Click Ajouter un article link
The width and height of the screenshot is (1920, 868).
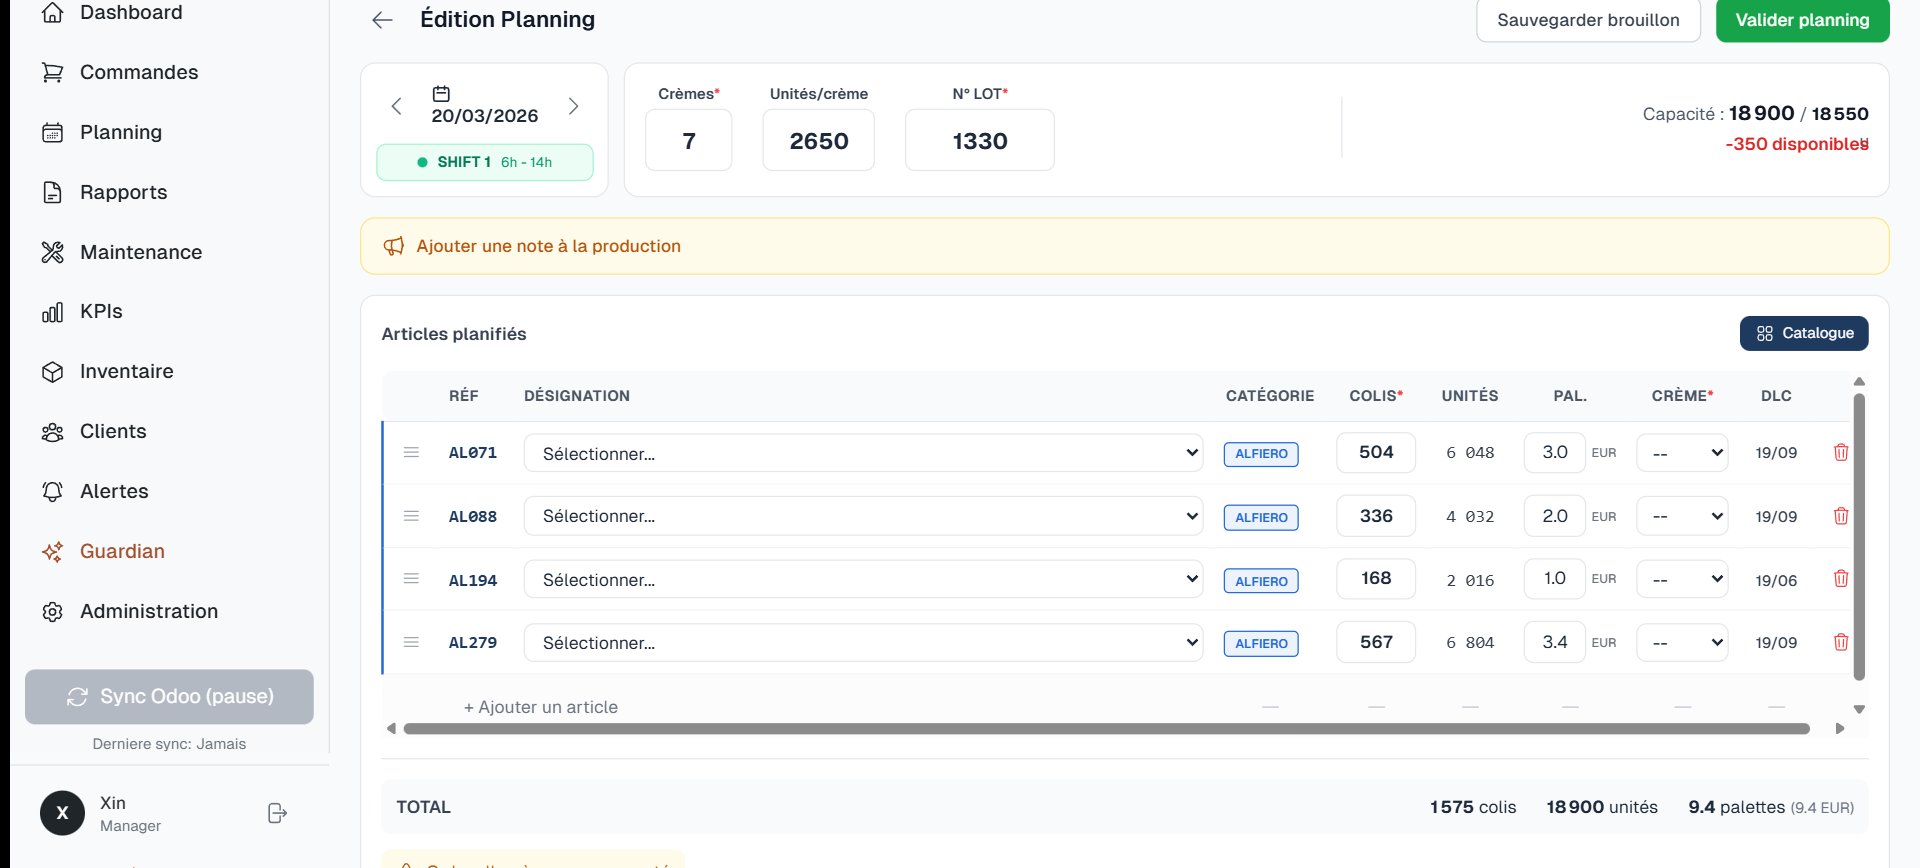click(x=541, y=707)
